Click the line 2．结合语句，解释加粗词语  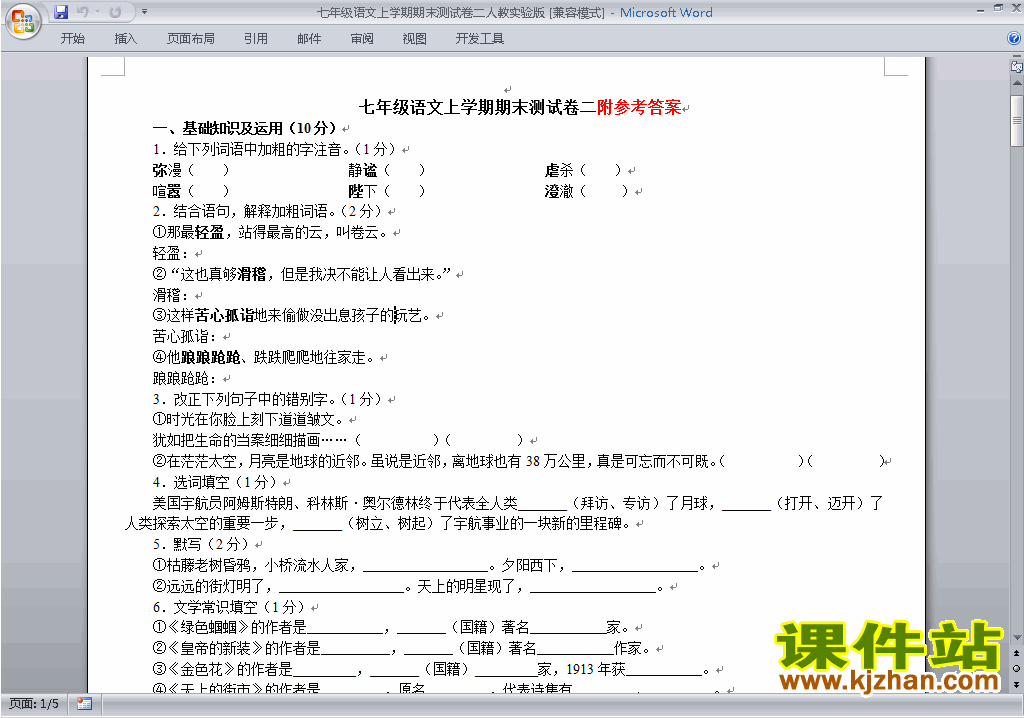click(268, 212)
